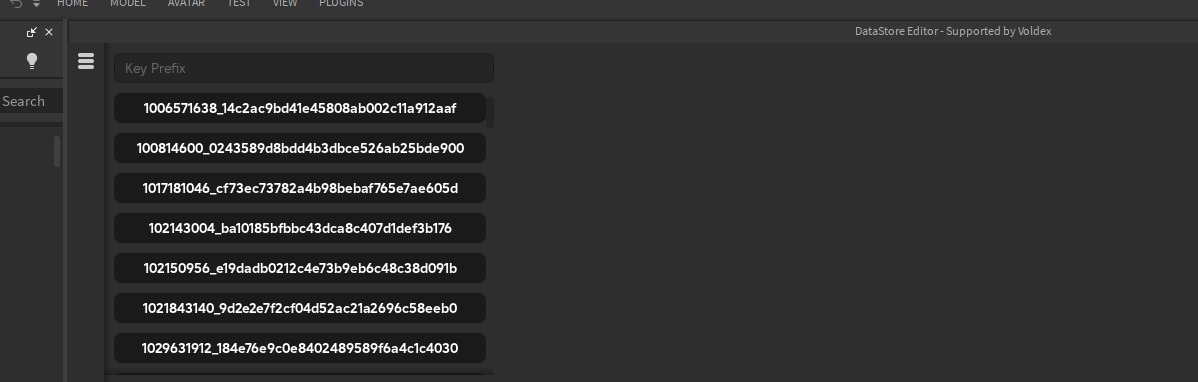Close the left docked panel

pos(49,32)
